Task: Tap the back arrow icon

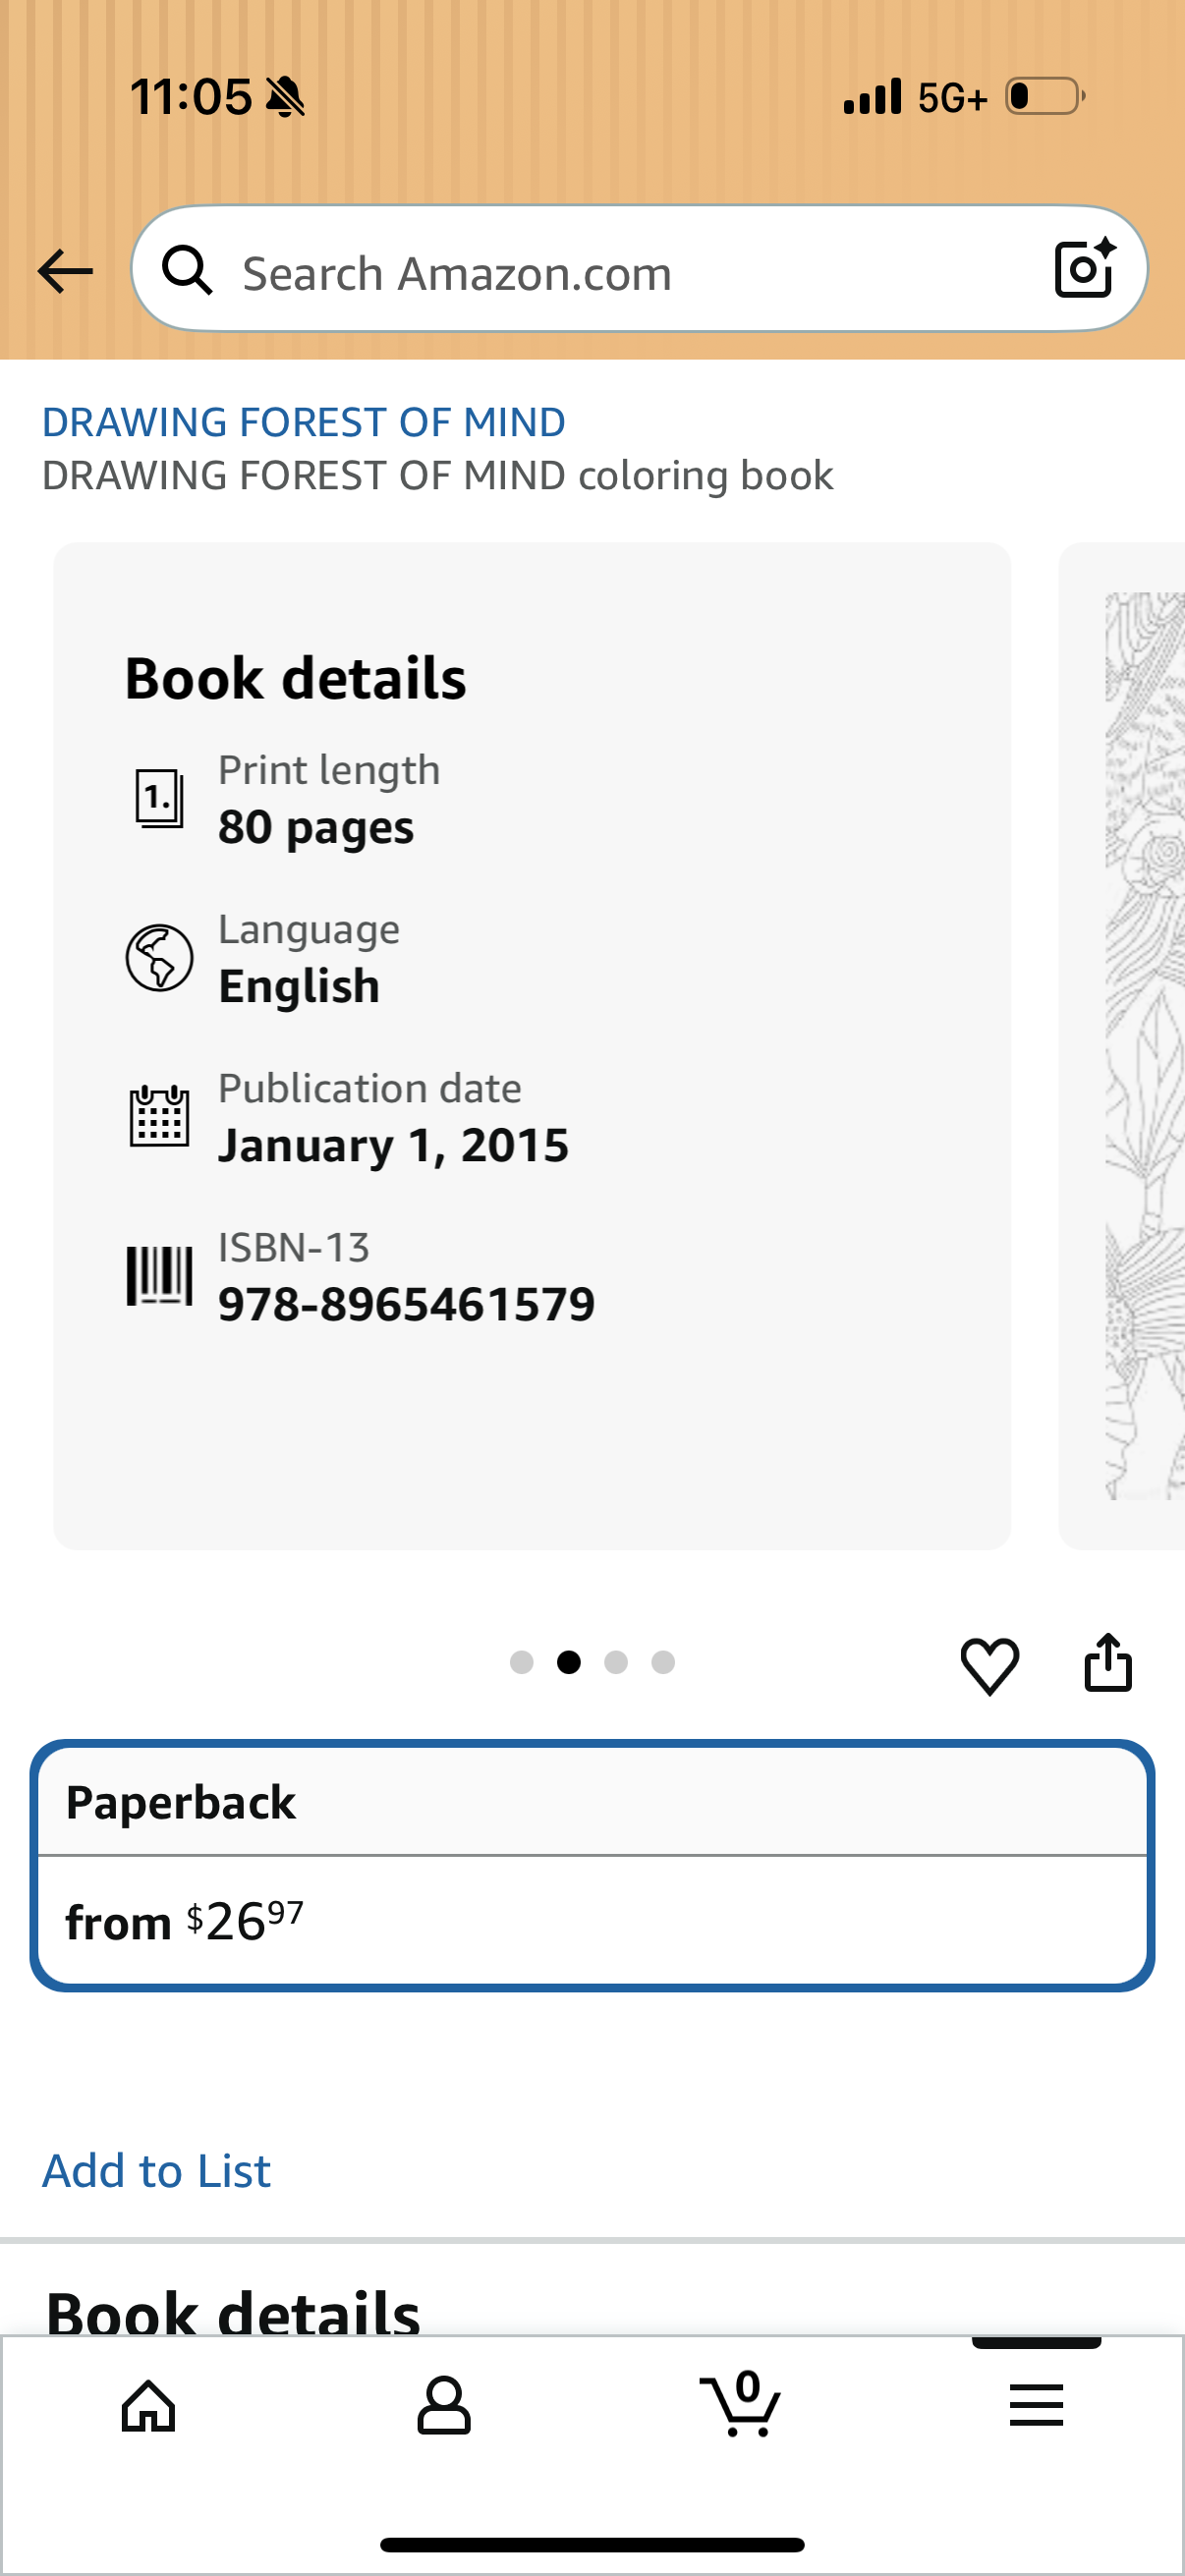Action: (x=65, y=271)
